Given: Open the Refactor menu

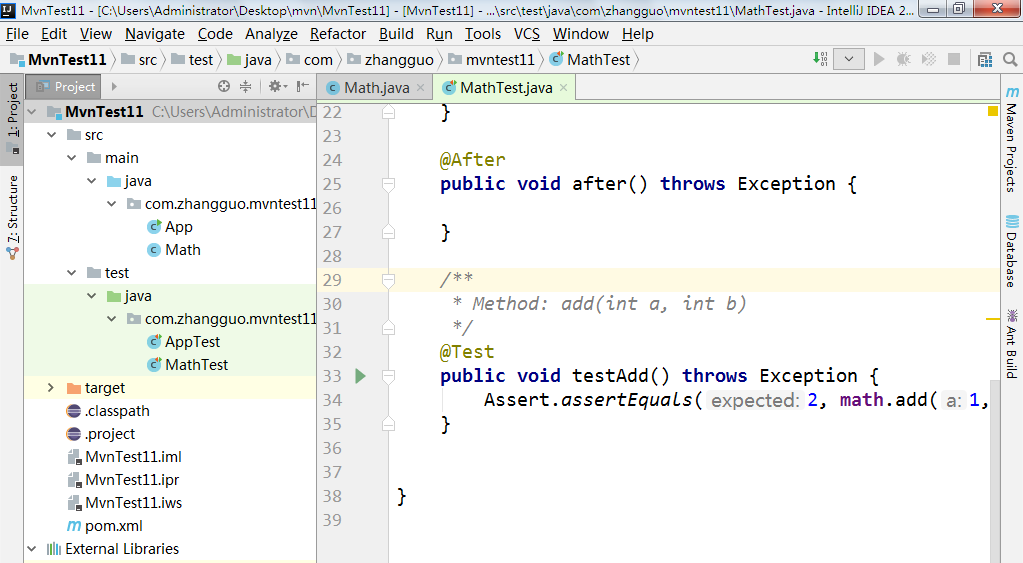Looking at the screenshot, I should click(x=338, y=34).
